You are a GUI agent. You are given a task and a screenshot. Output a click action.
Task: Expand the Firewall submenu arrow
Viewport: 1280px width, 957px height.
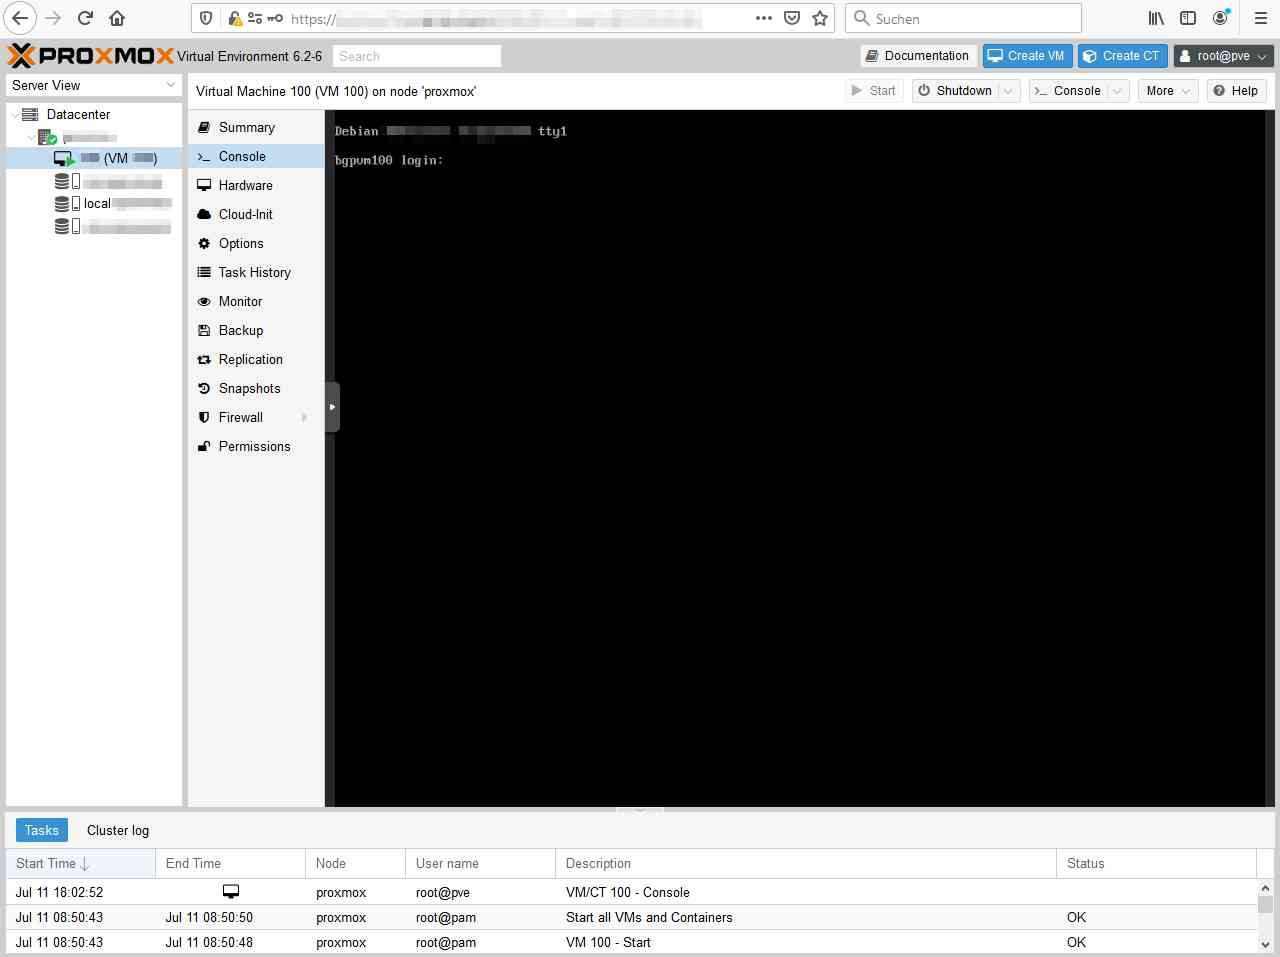(304, 417)
